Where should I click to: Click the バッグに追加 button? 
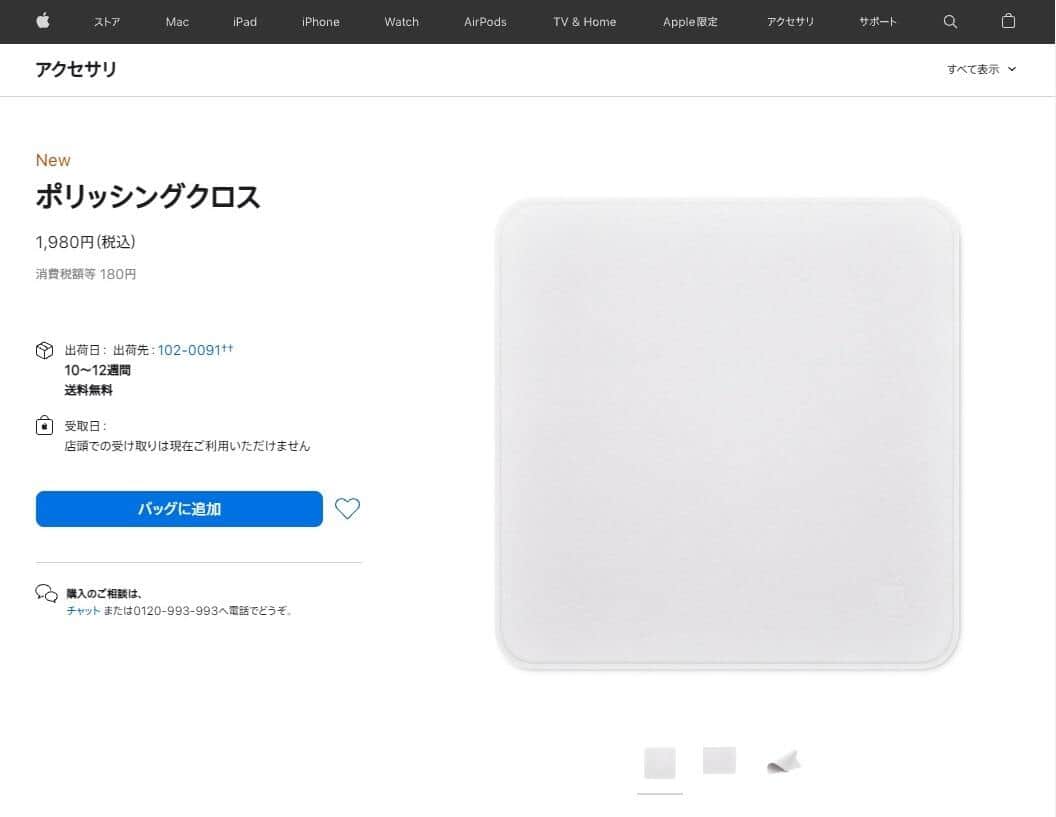tap(179, 509)
